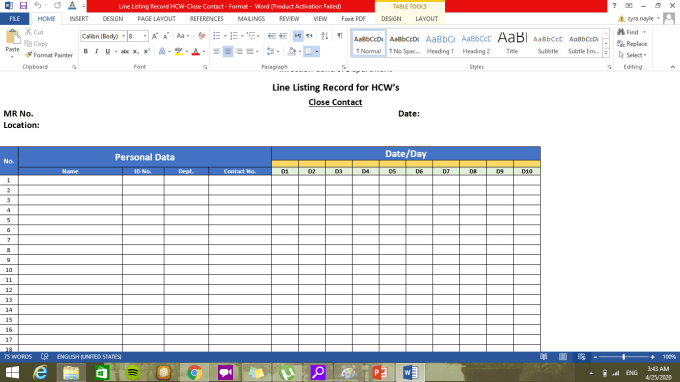The image size is (680, 382).
Task: Collapse the ribbon with chevron arrow
Action: (x=673, y=67)
